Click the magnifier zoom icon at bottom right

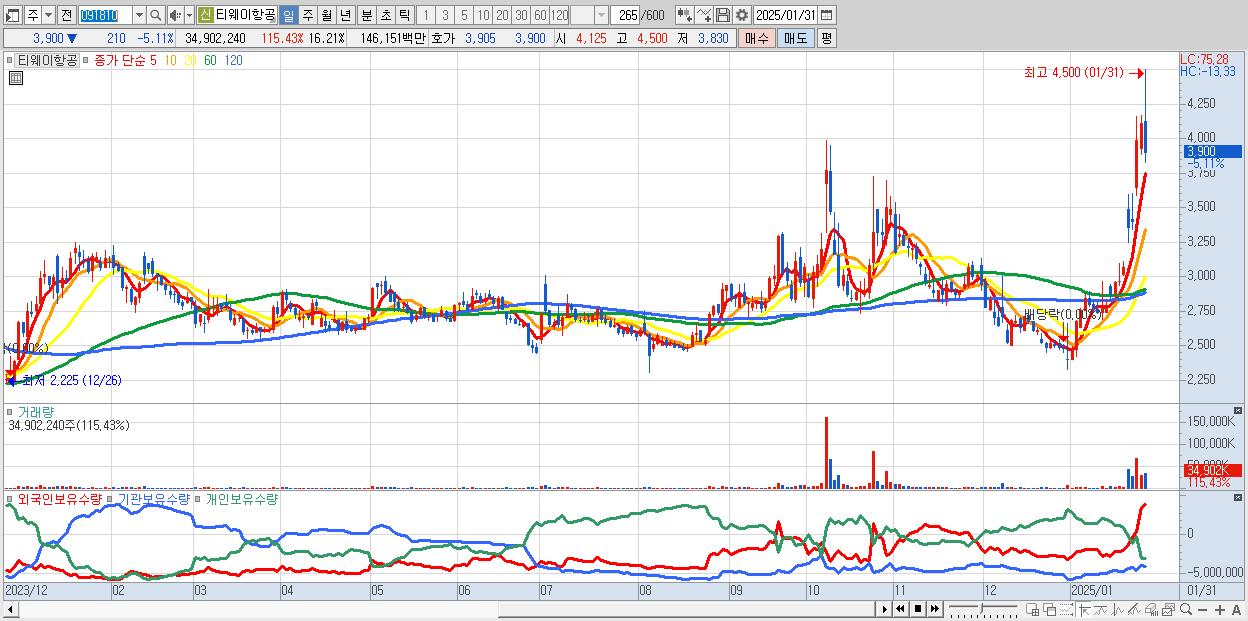1186,610
